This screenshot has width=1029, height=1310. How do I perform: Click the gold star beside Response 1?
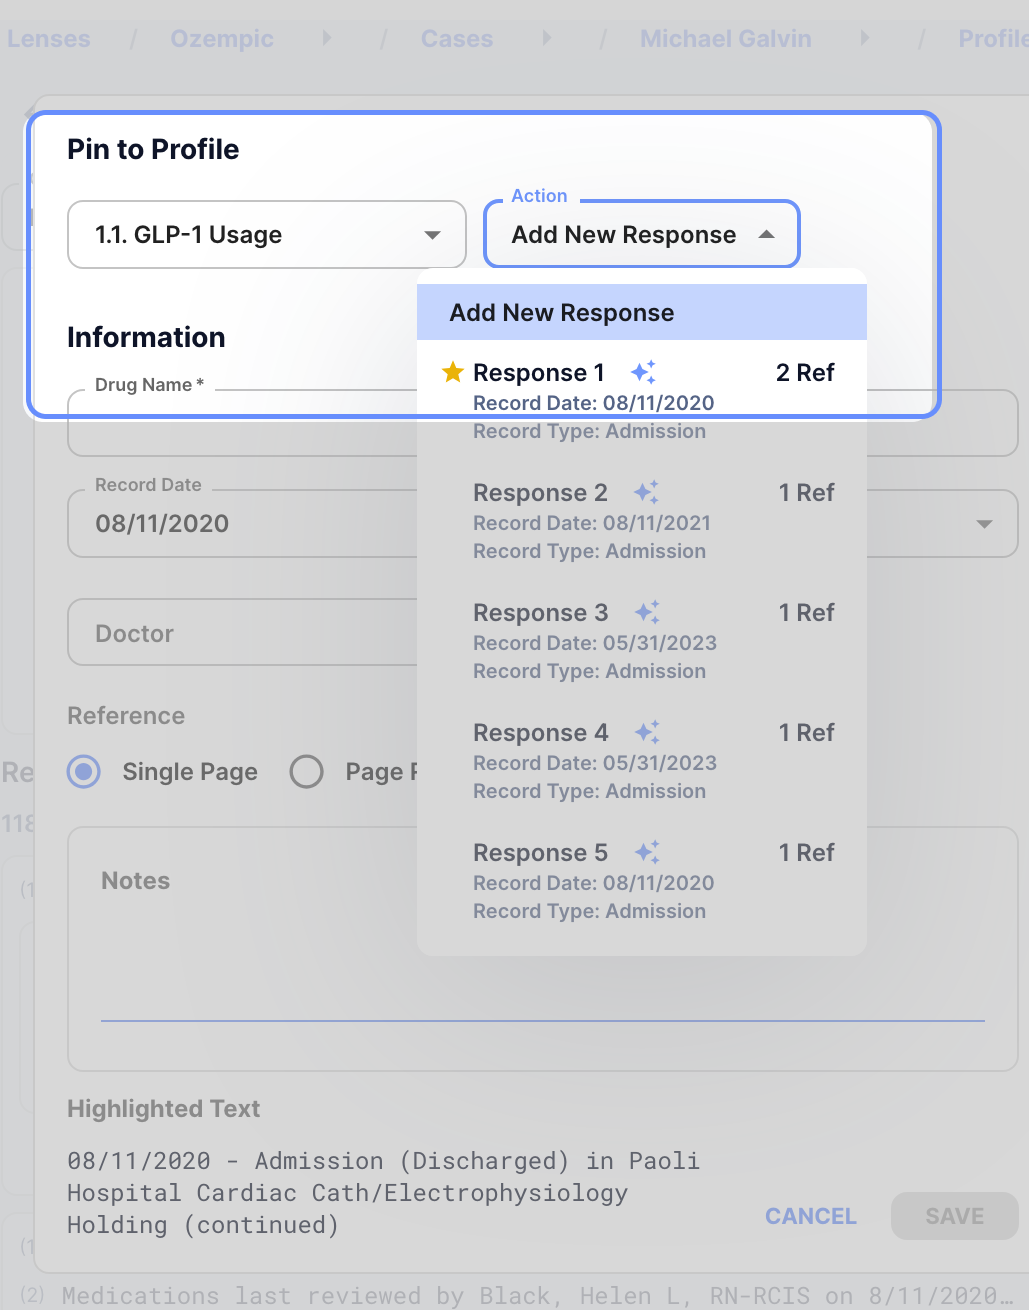[453, 372]
